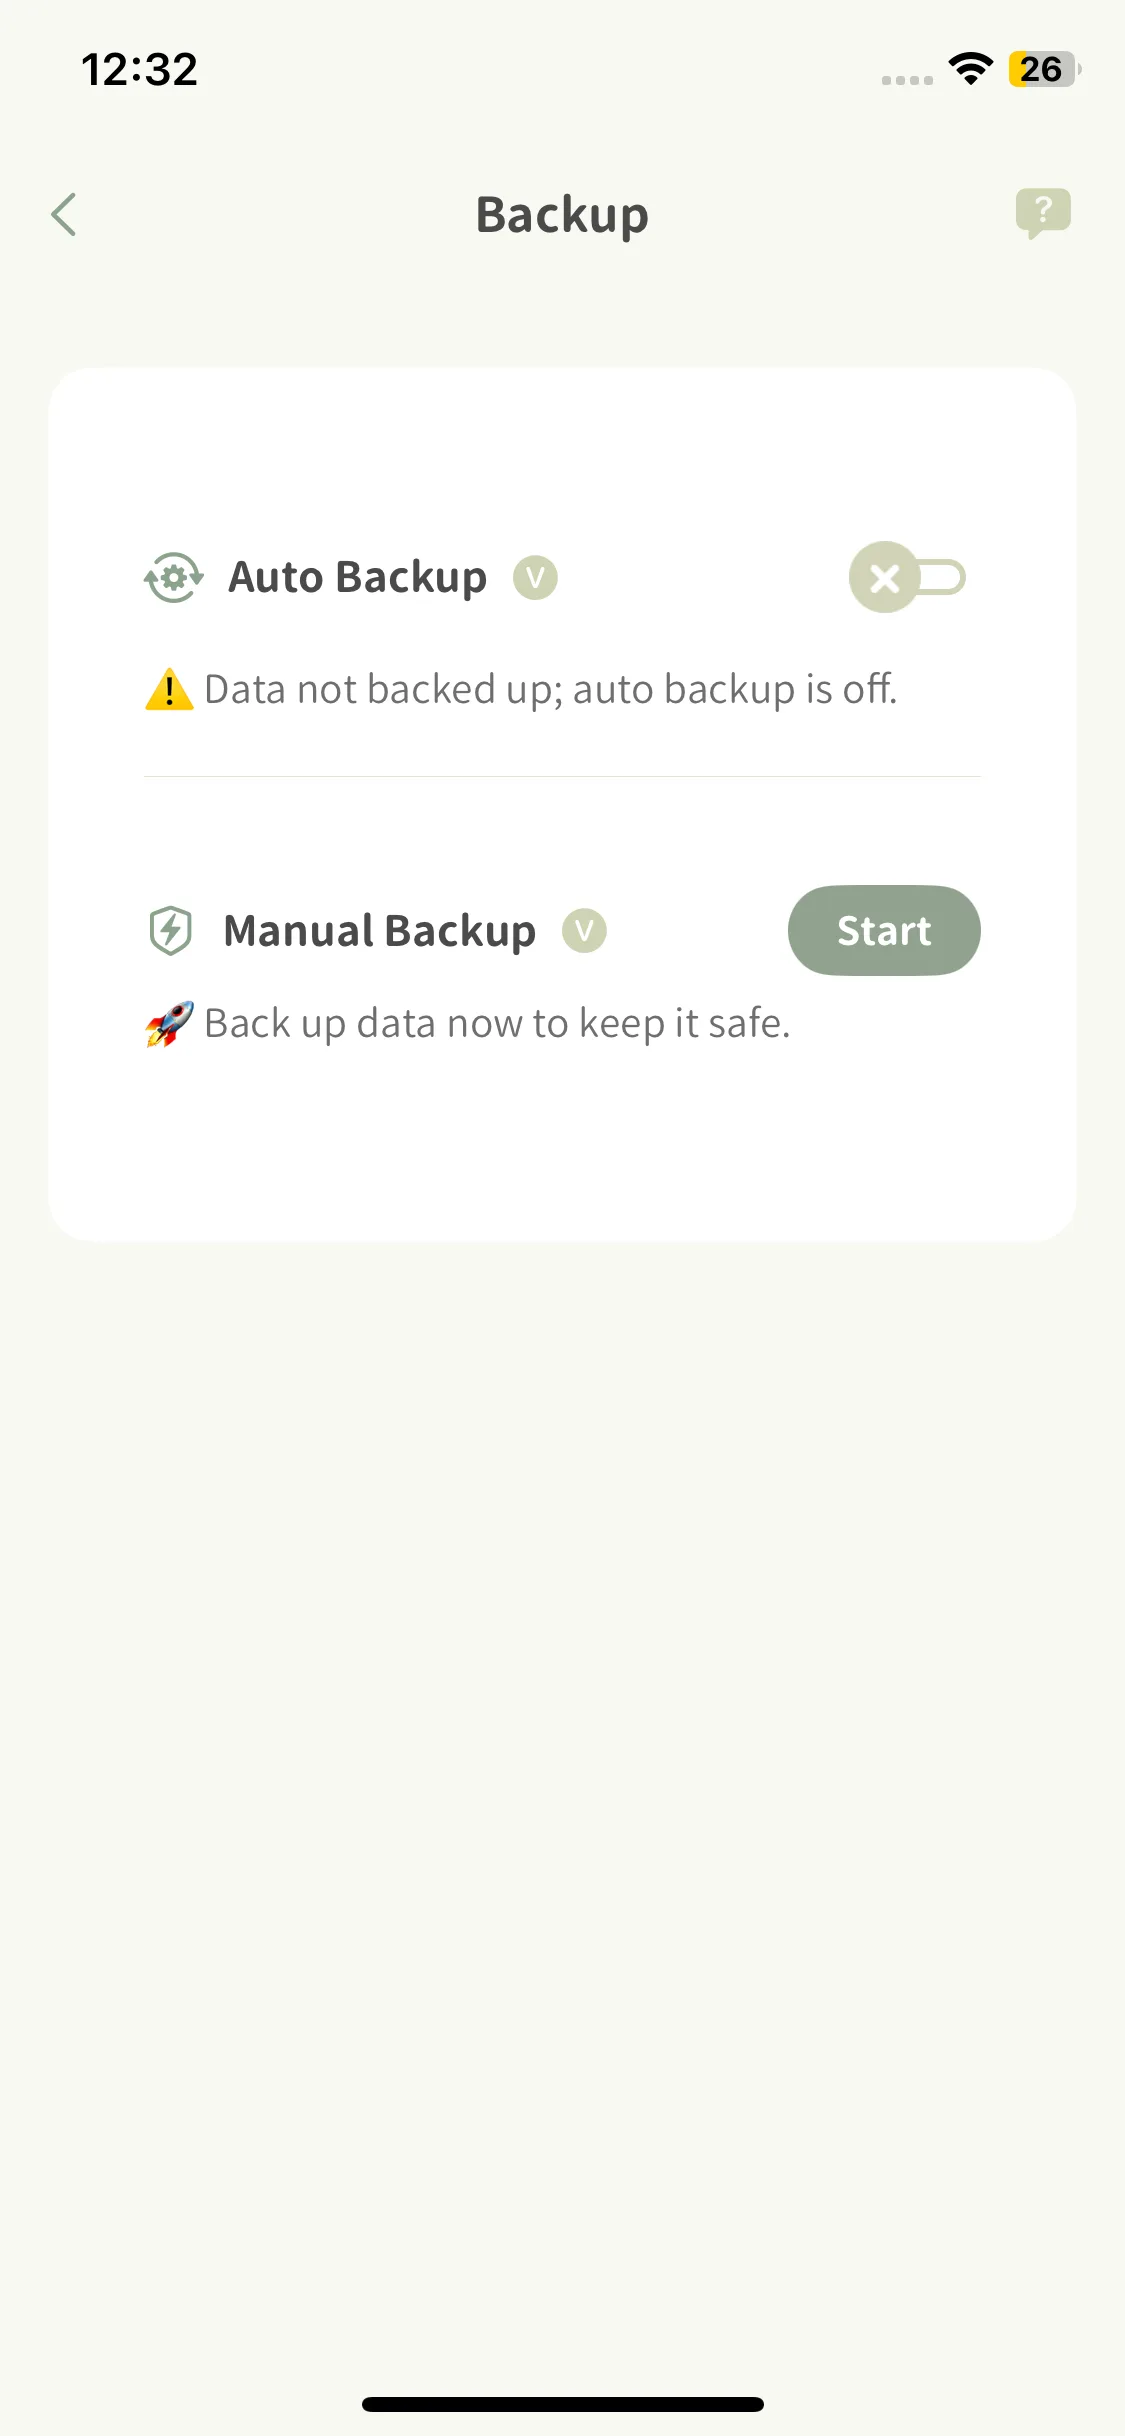The width and height of the screenshot is (1125, 2436).
Task: Tap the cellular signal dots
Action: point(907,79)
